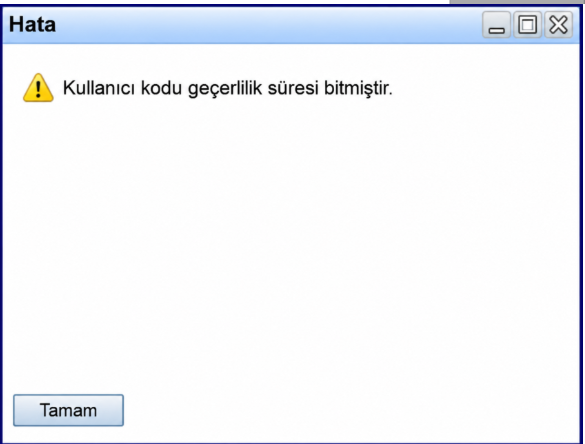Maximize the Hata error window

[527, 25]
